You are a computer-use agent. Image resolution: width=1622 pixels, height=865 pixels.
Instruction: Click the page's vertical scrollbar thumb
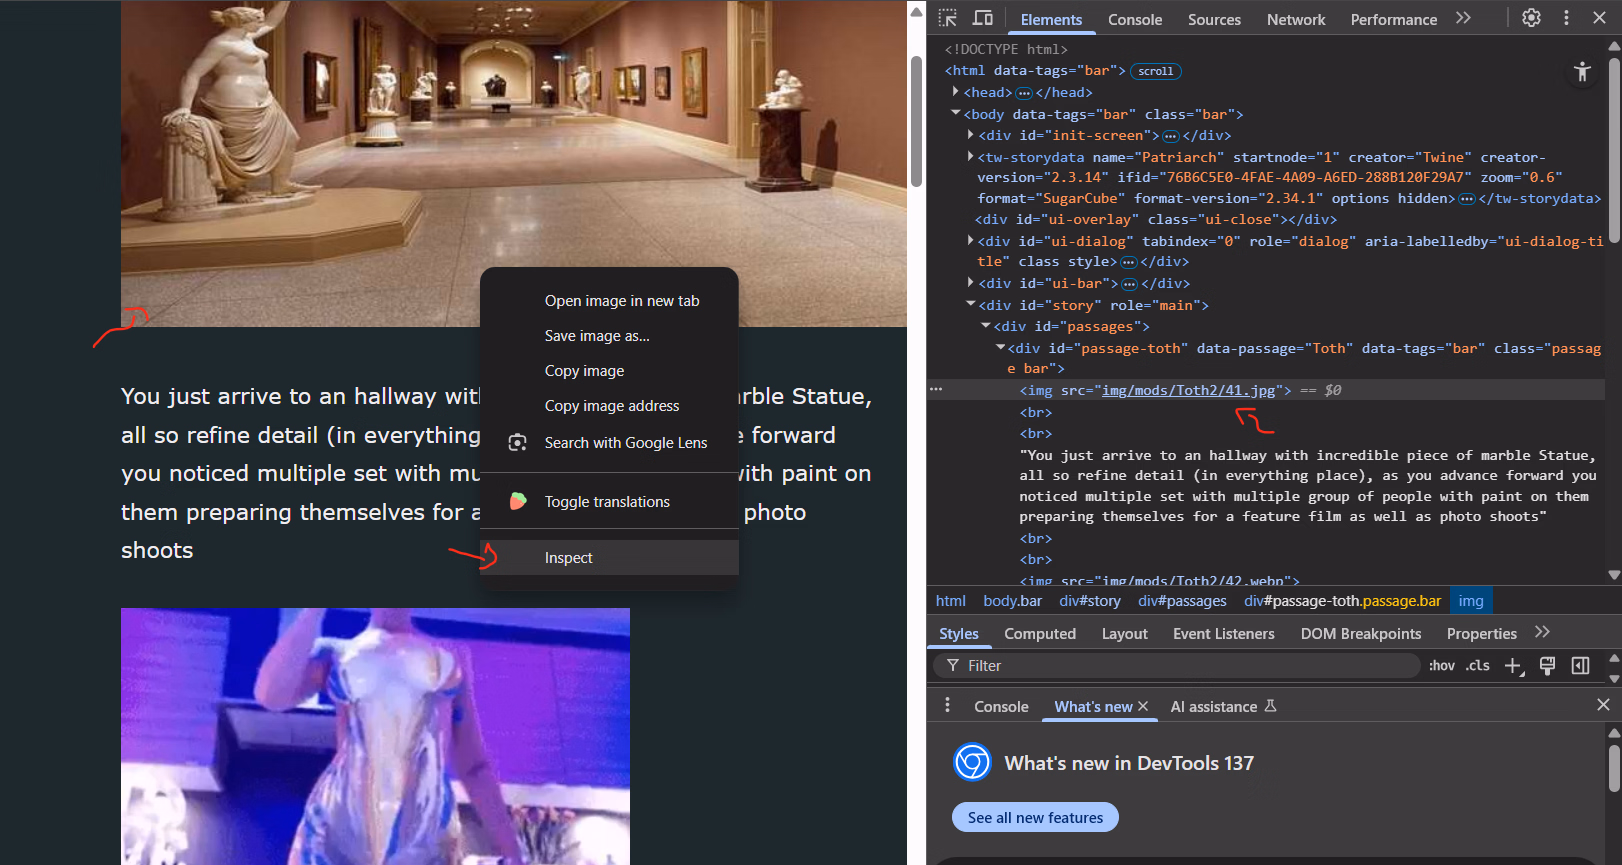[915, 120]
